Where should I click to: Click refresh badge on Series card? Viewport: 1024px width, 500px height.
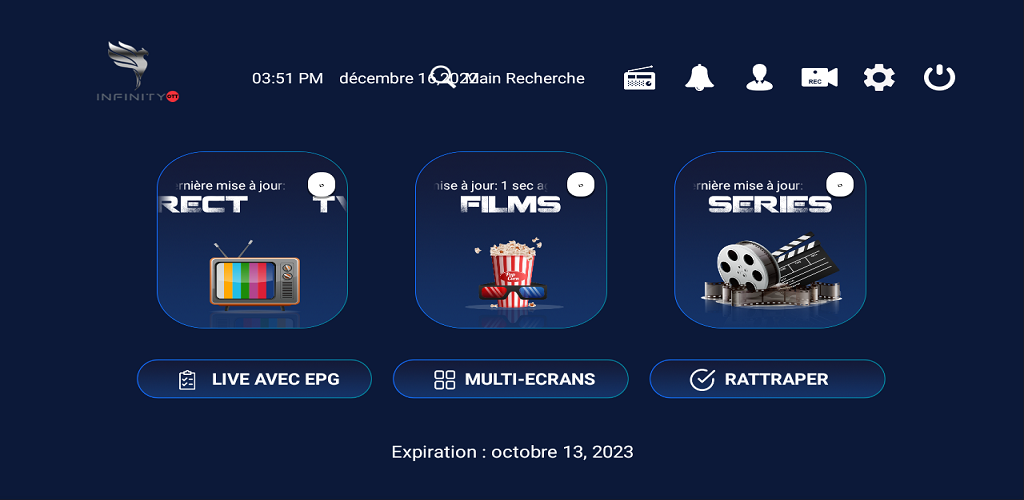click(x=840, y=185)
